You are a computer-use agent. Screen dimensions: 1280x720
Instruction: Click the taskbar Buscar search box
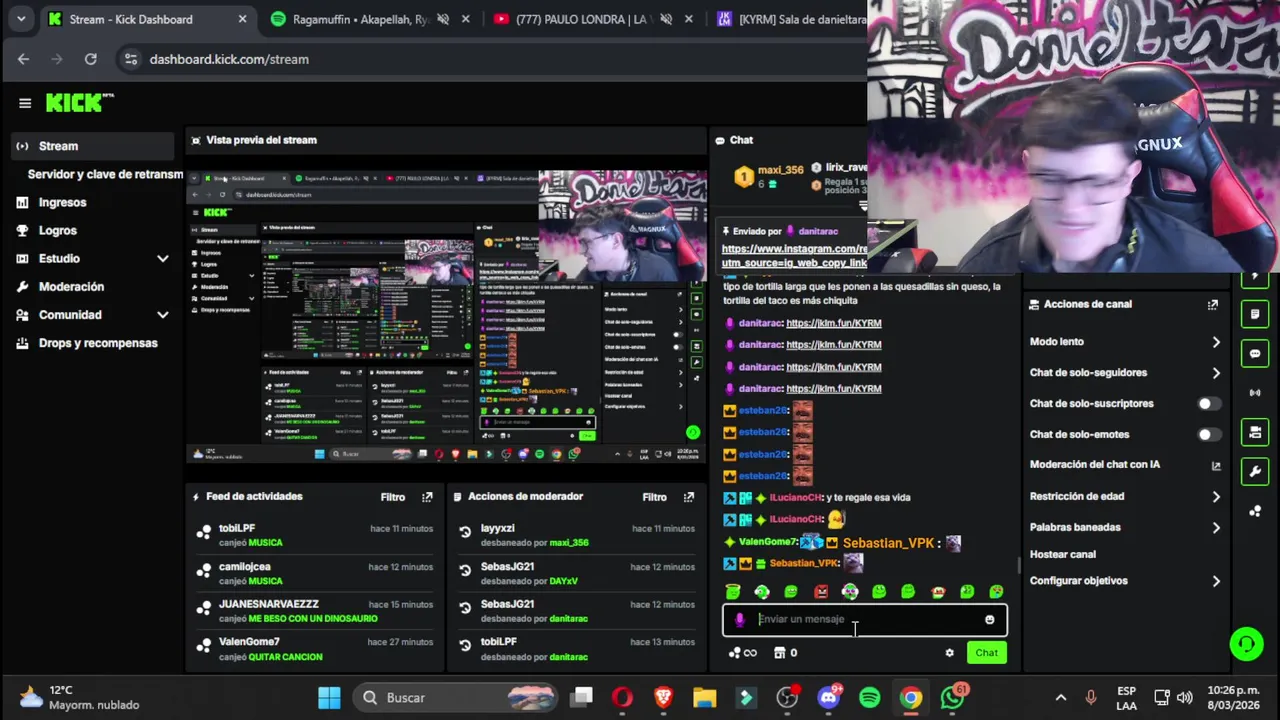point(454,697)
